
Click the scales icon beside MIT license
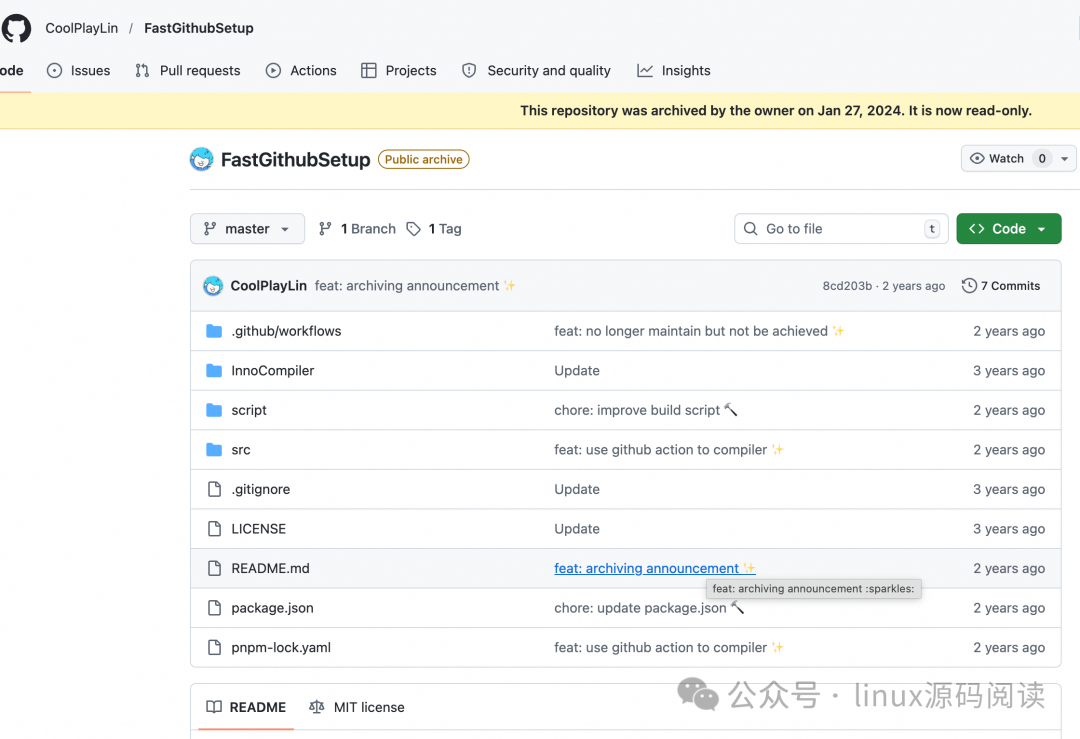click(317, 707)
